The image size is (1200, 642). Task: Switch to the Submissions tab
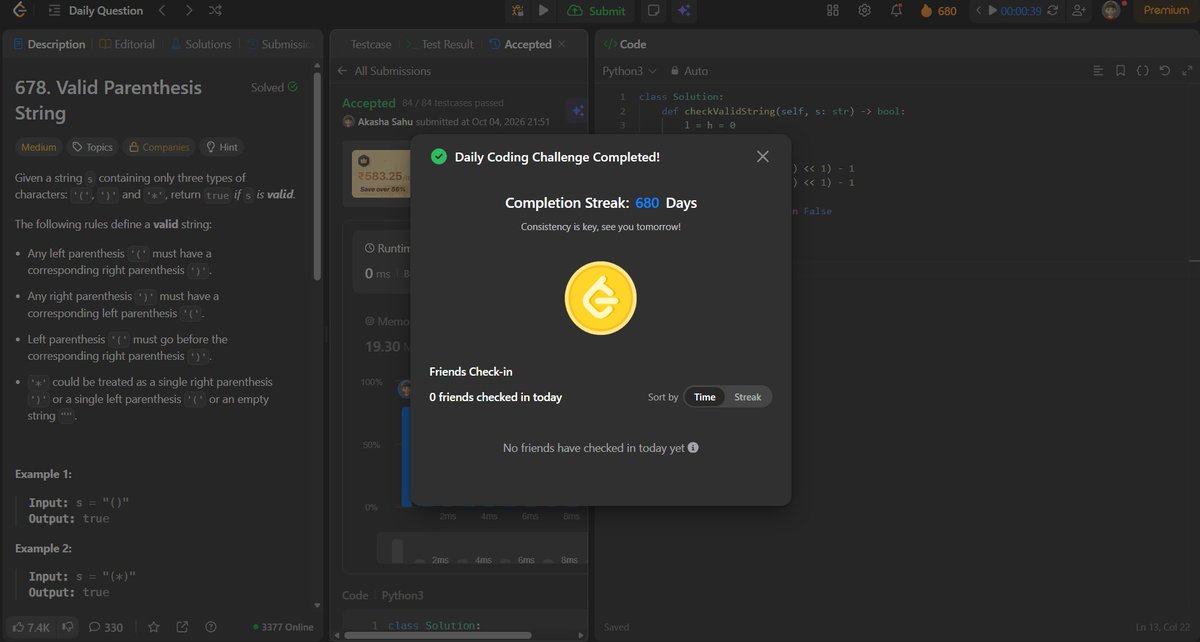279,44
